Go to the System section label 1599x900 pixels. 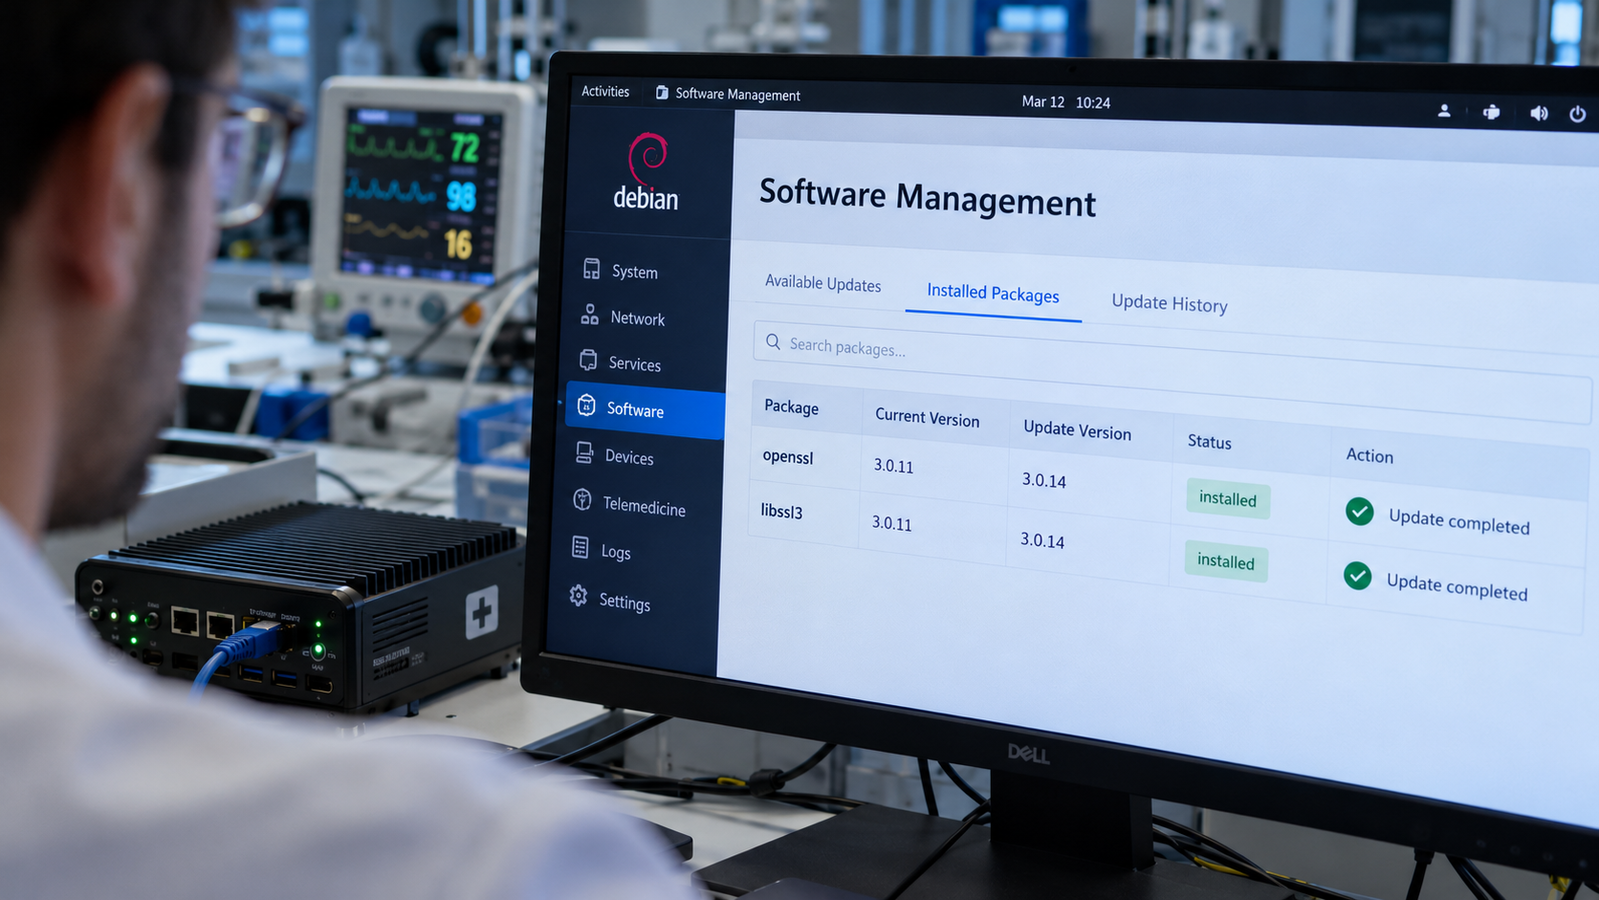click(x=635, y=272)
